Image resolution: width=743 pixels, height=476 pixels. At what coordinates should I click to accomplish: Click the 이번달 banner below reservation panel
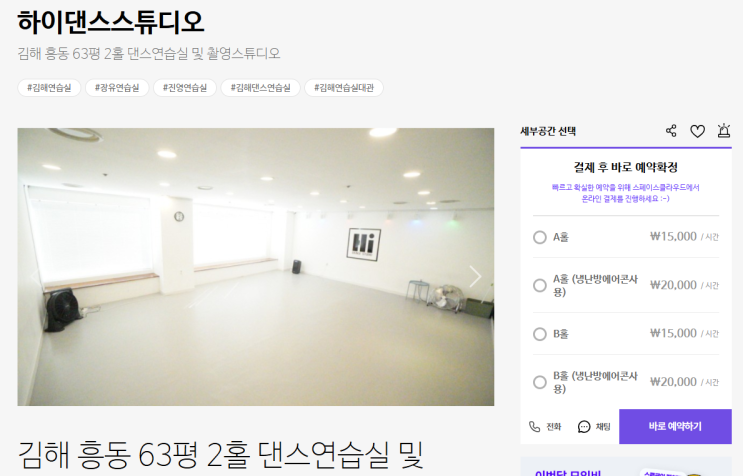coord(626,467)
